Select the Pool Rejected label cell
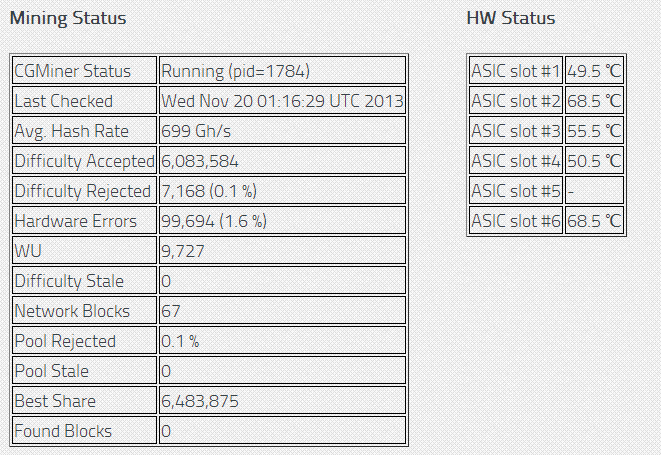661x455 pixels. 84,340
